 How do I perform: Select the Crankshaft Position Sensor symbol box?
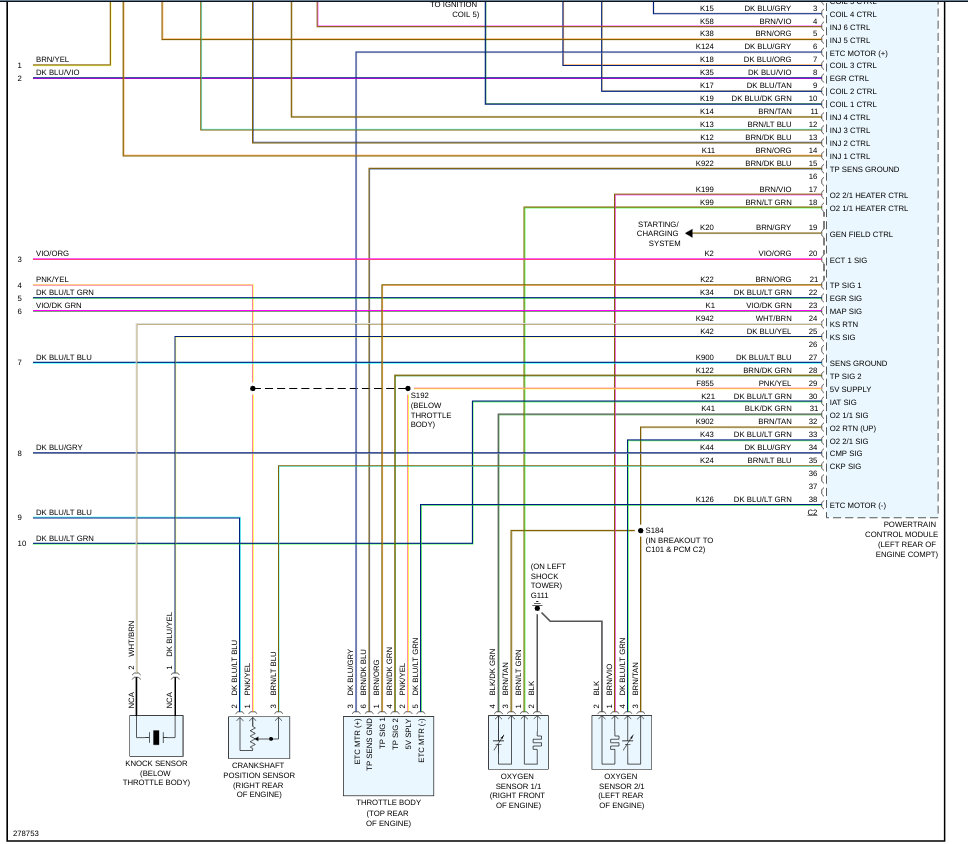click(x=259, y=737)
